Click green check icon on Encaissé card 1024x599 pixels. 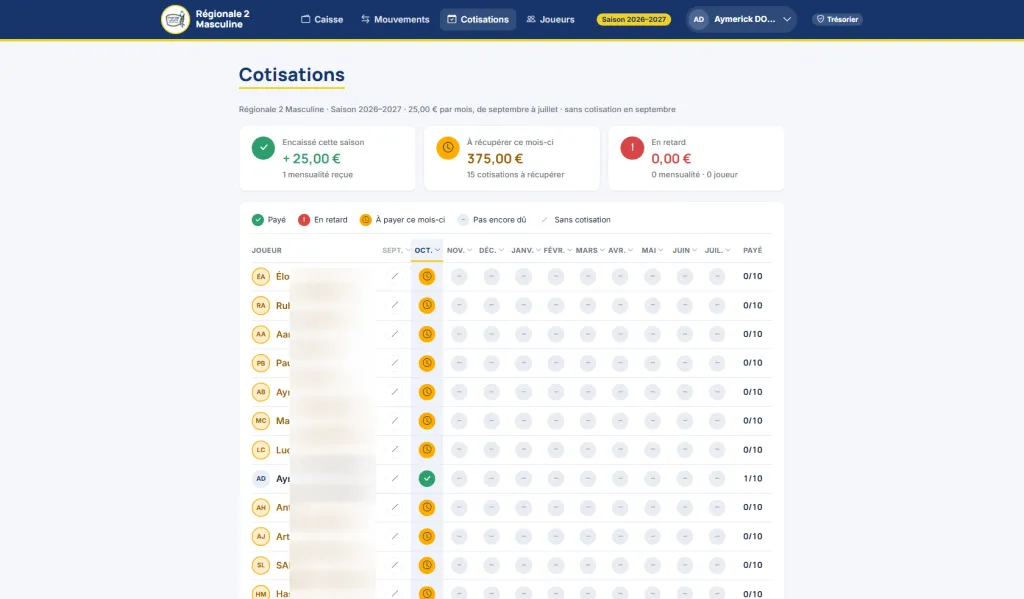pos(263,148)
